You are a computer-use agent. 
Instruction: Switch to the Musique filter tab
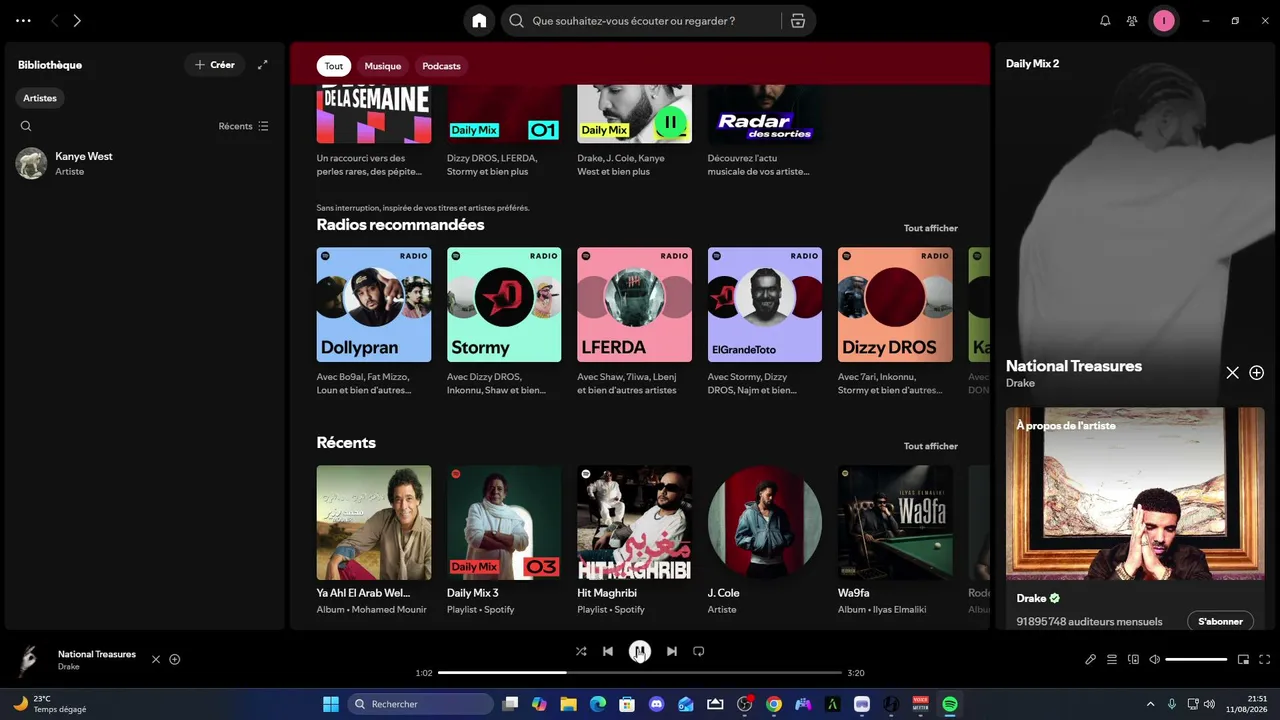(383, 66)
